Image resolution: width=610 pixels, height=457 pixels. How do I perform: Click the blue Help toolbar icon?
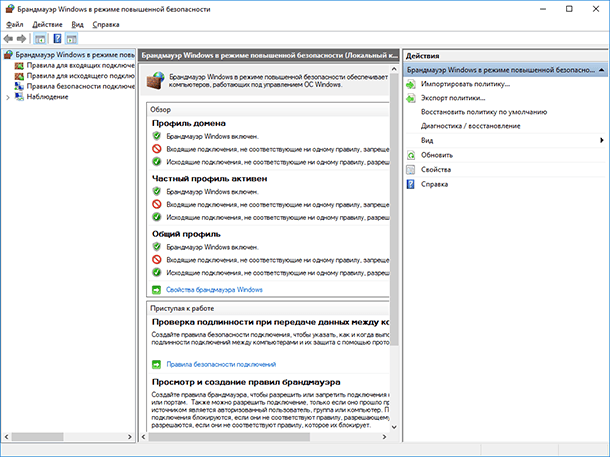(57, 39)
